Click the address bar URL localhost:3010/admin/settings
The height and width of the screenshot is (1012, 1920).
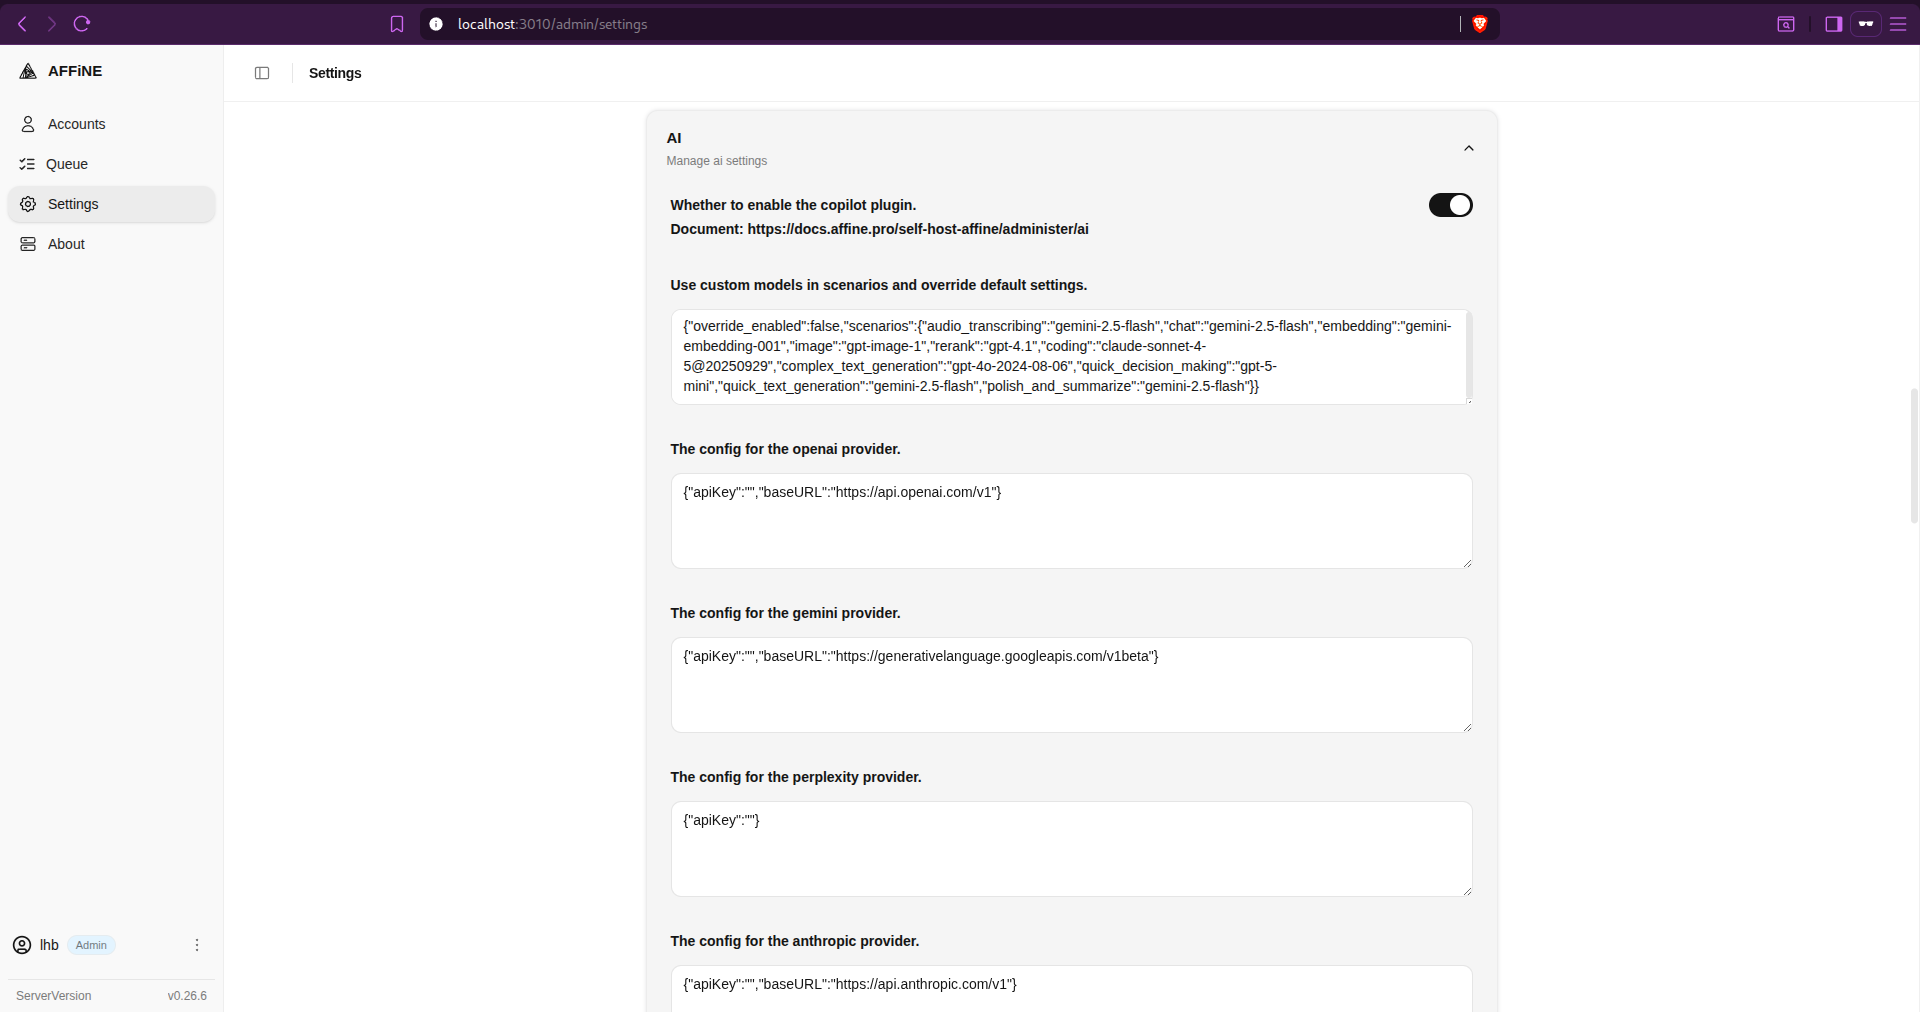[x=552, y=24]
